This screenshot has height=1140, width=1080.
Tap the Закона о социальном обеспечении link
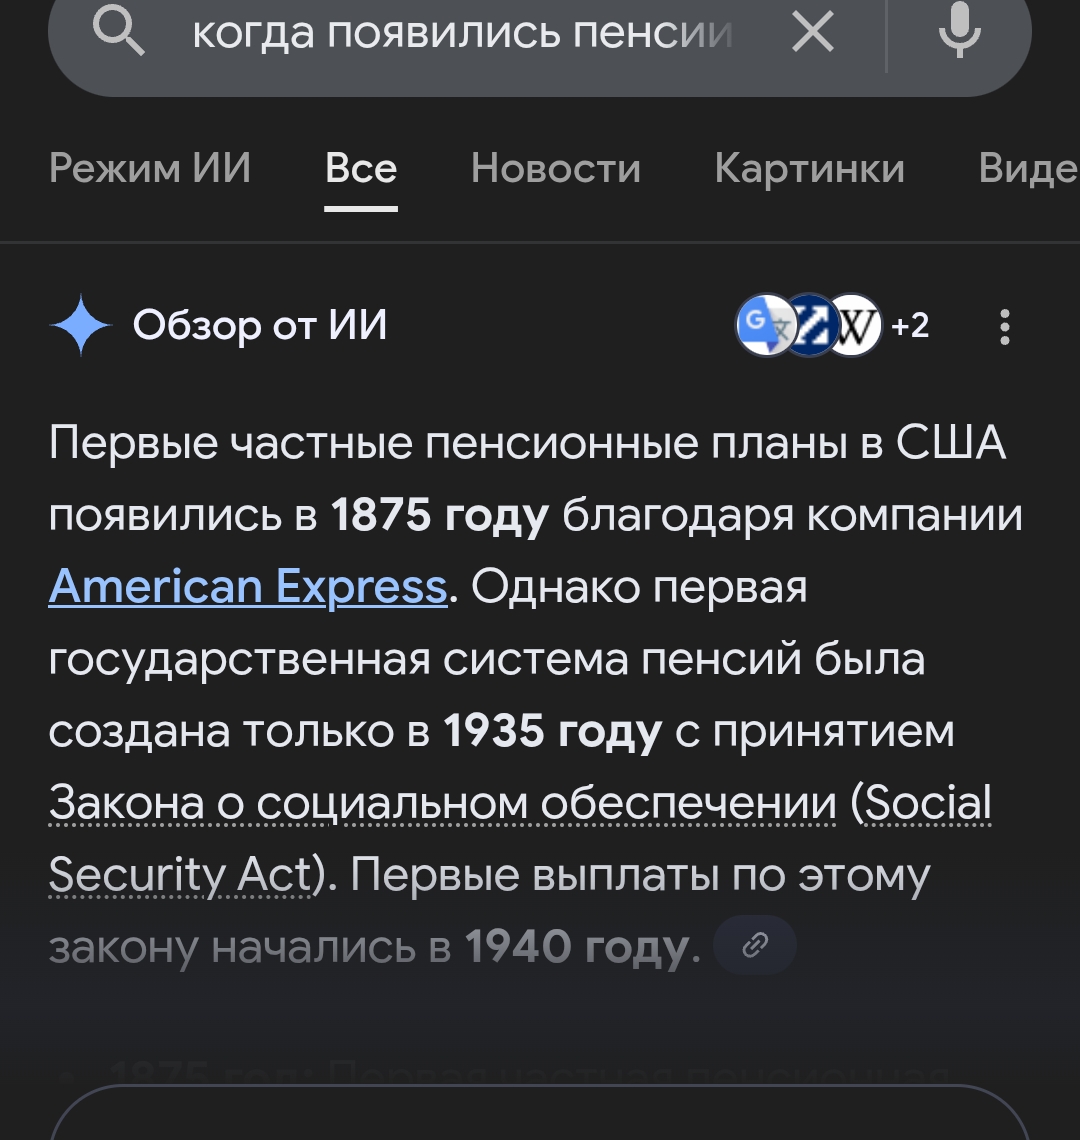pyautogui.click(x=442, y=803)
